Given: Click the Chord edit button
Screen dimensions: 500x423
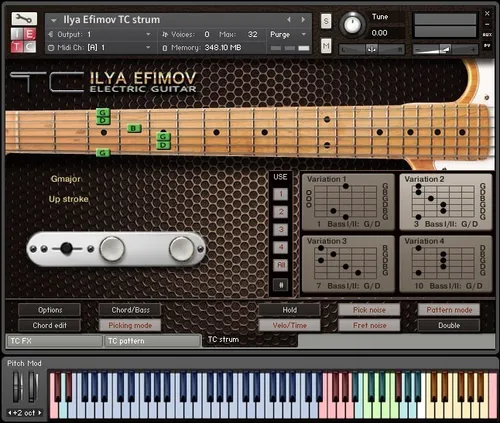Looking at the screenshot, I should click(x=50, y=325).
